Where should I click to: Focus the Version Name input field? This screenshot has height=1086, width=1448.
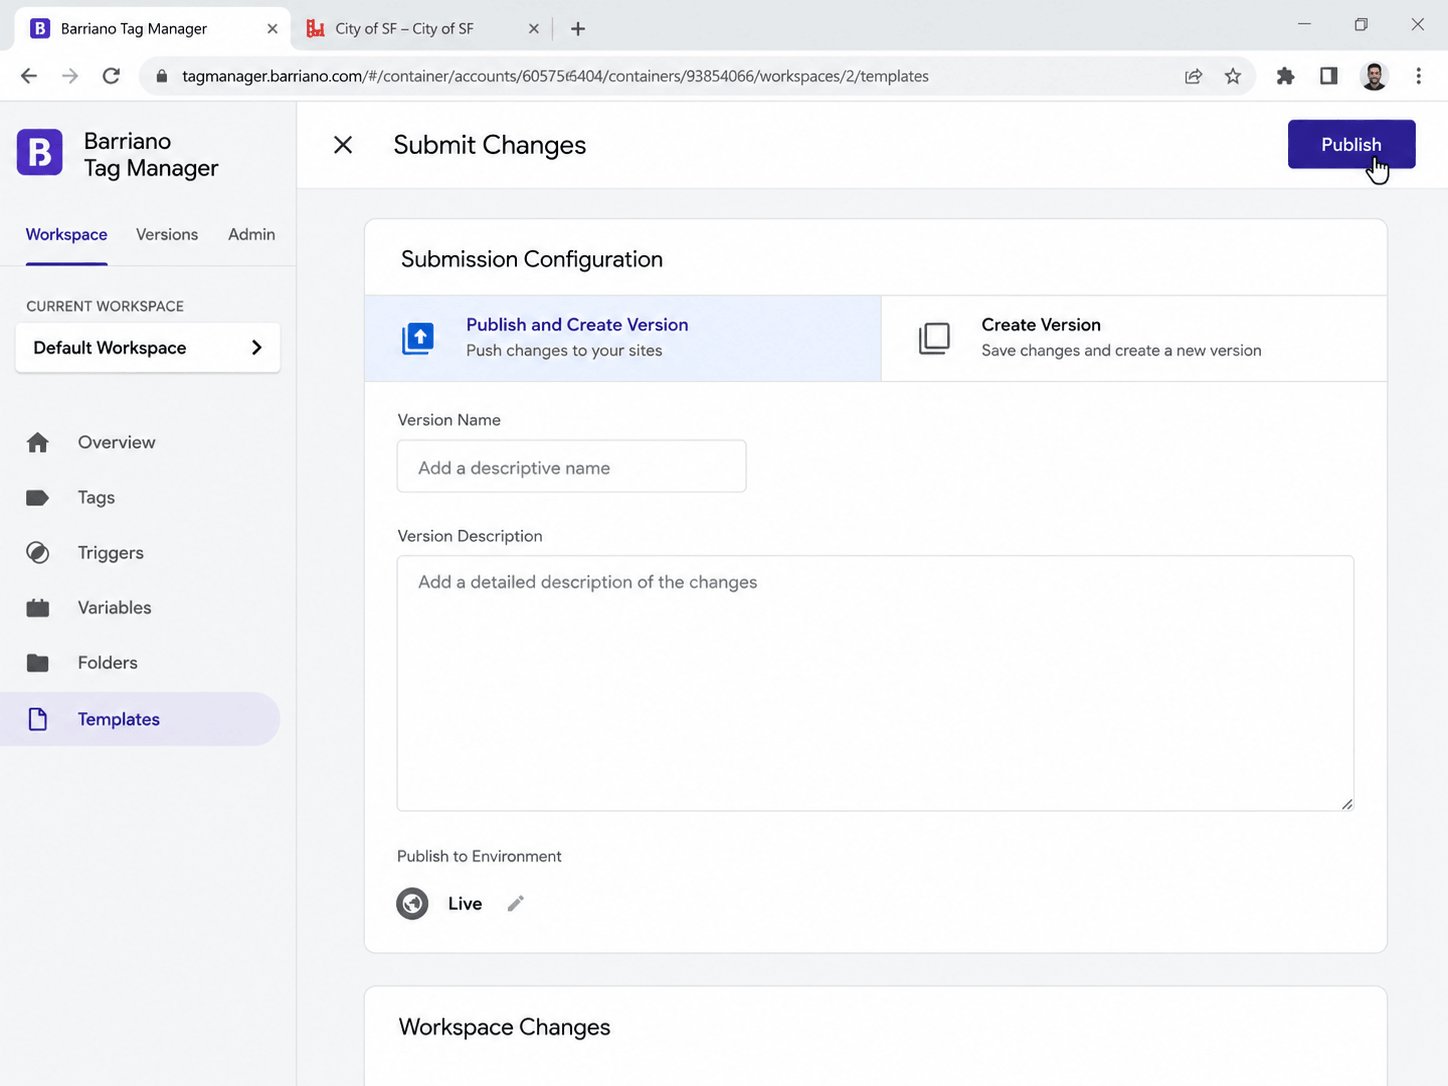pos(571,466)
